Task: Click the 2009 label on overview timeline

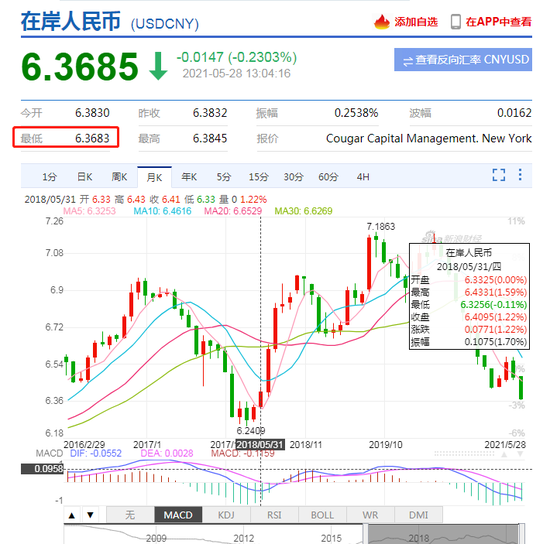Action: [156, 538]
